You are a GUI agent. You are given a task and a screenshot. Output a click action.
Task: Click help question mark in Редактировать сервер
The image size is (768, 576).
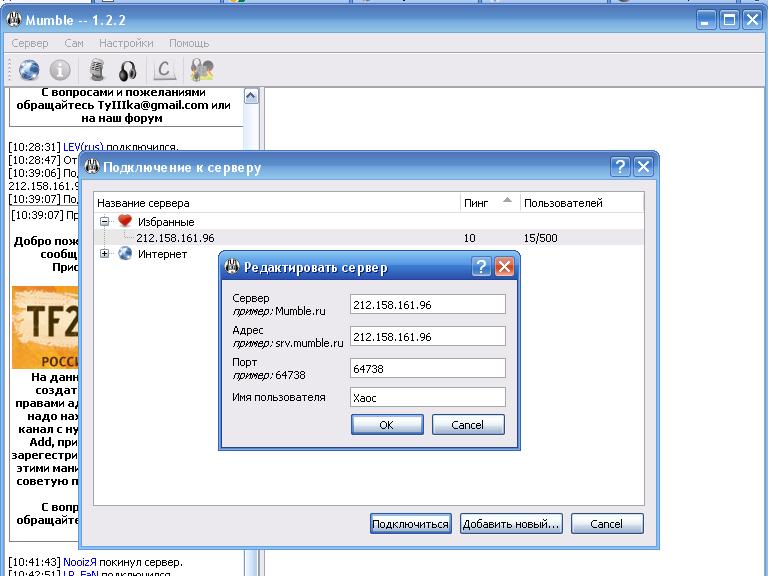click(x=481, y=267)
